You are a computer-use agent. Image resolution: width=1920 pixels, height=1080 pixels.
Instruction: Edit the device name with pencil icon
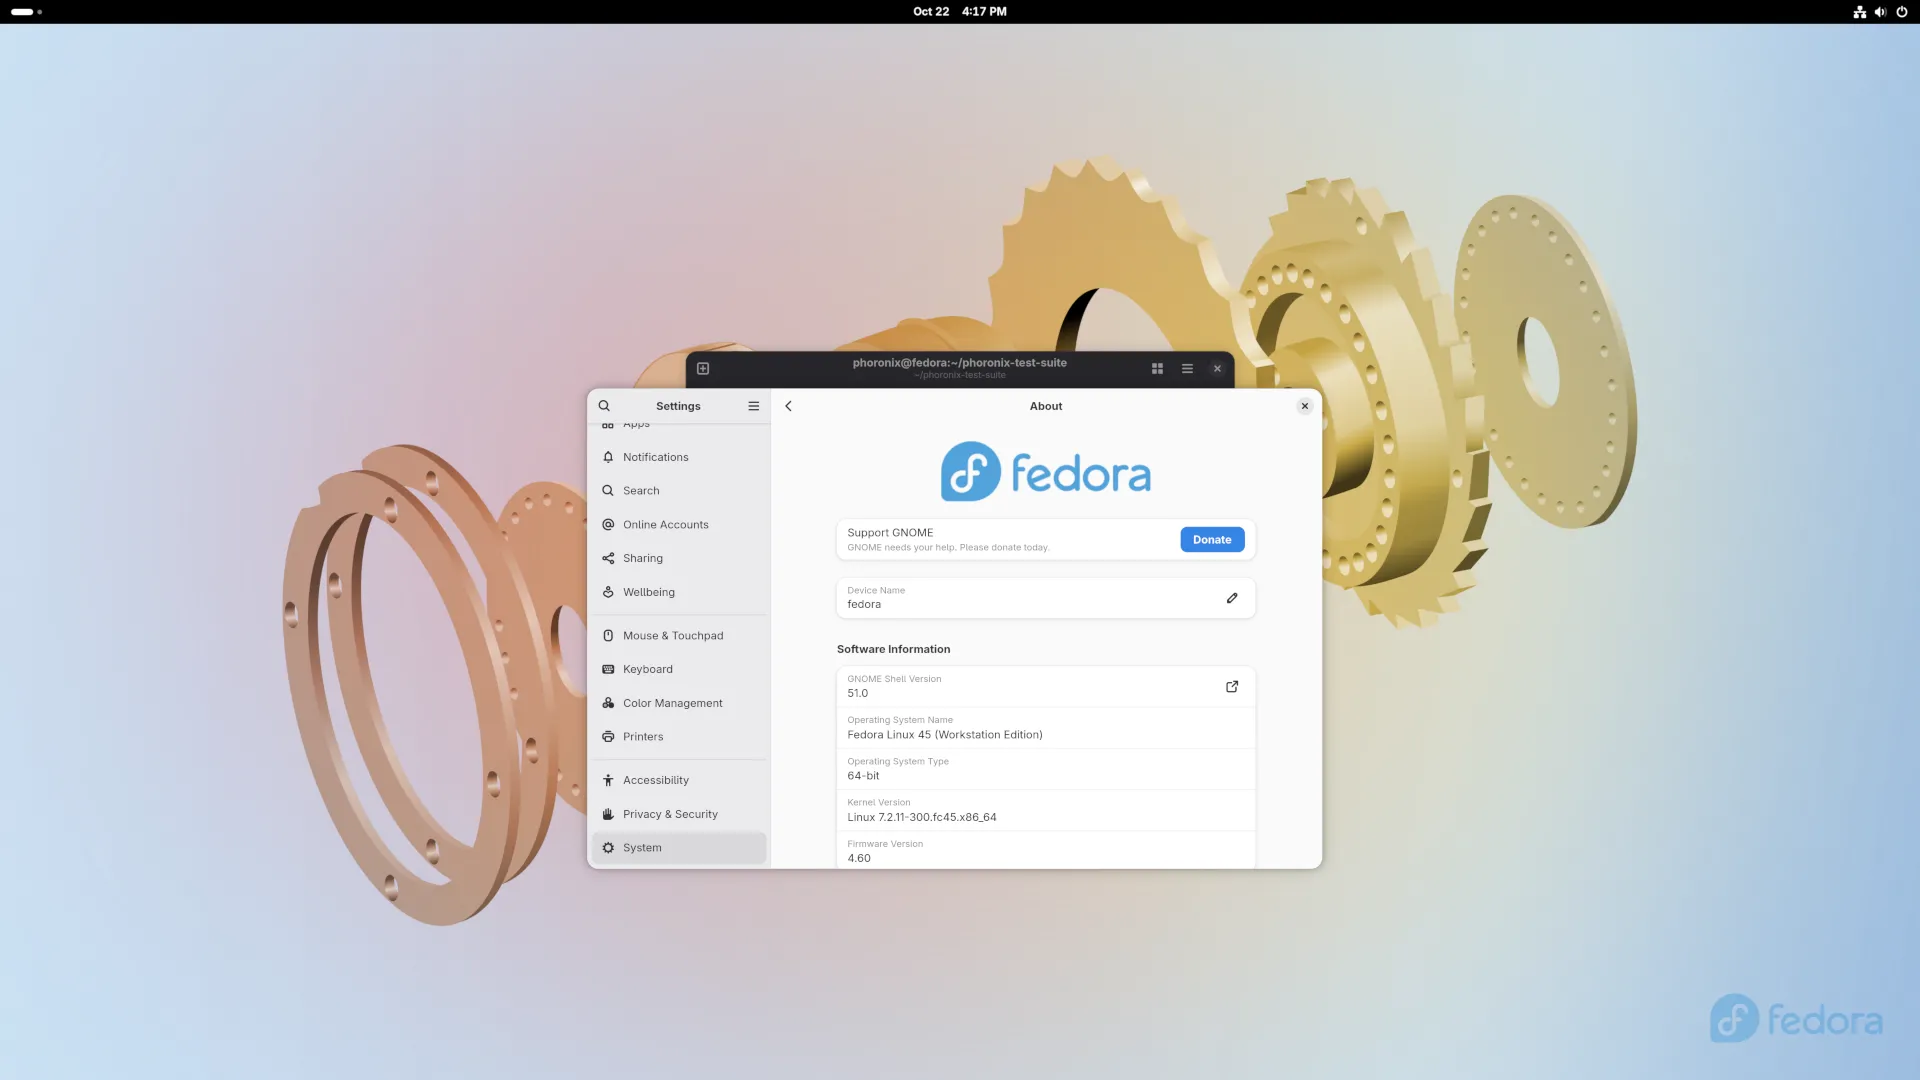[x=1232, y=598]
